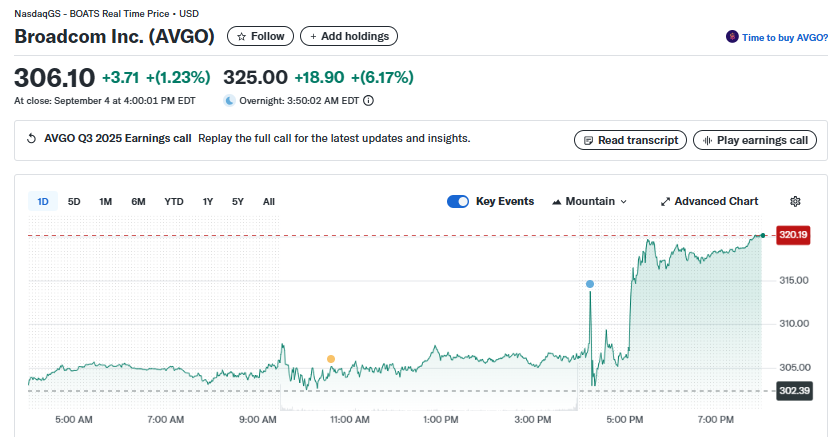Click the +18.90 overnight change value
This screenshot has width=836, height=437.
pos(319,77)
